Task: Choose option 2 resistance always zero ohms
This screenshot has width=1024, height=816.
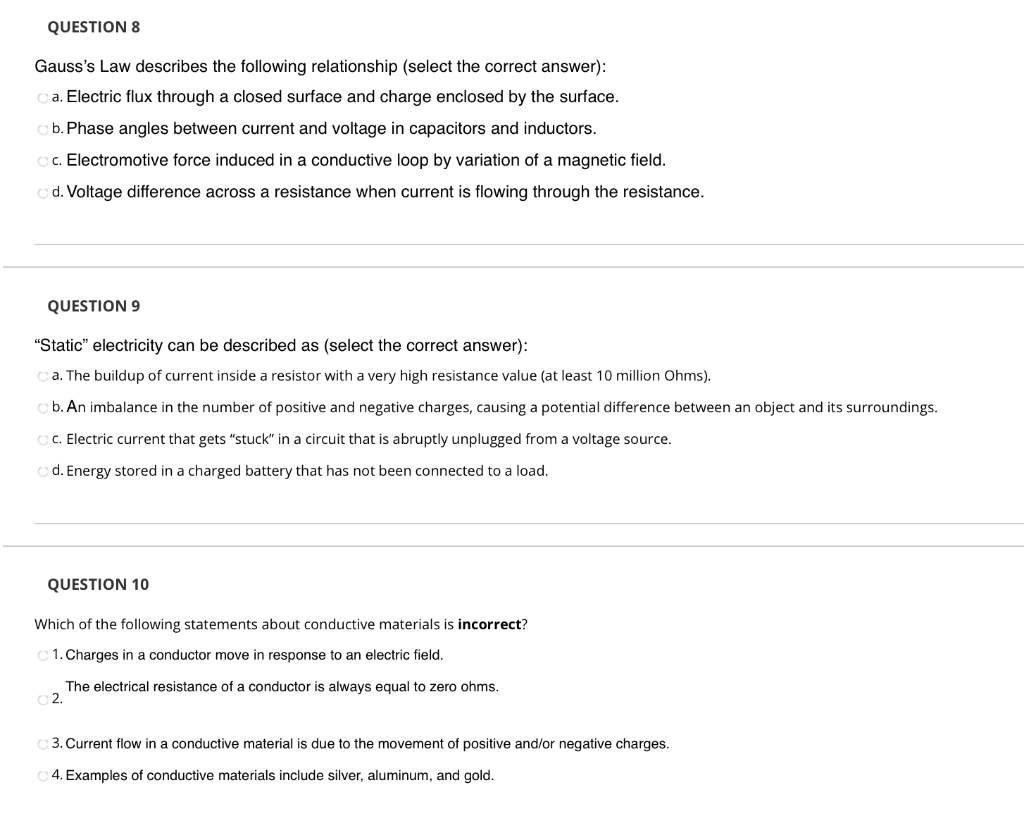Action: click(43, 700)
